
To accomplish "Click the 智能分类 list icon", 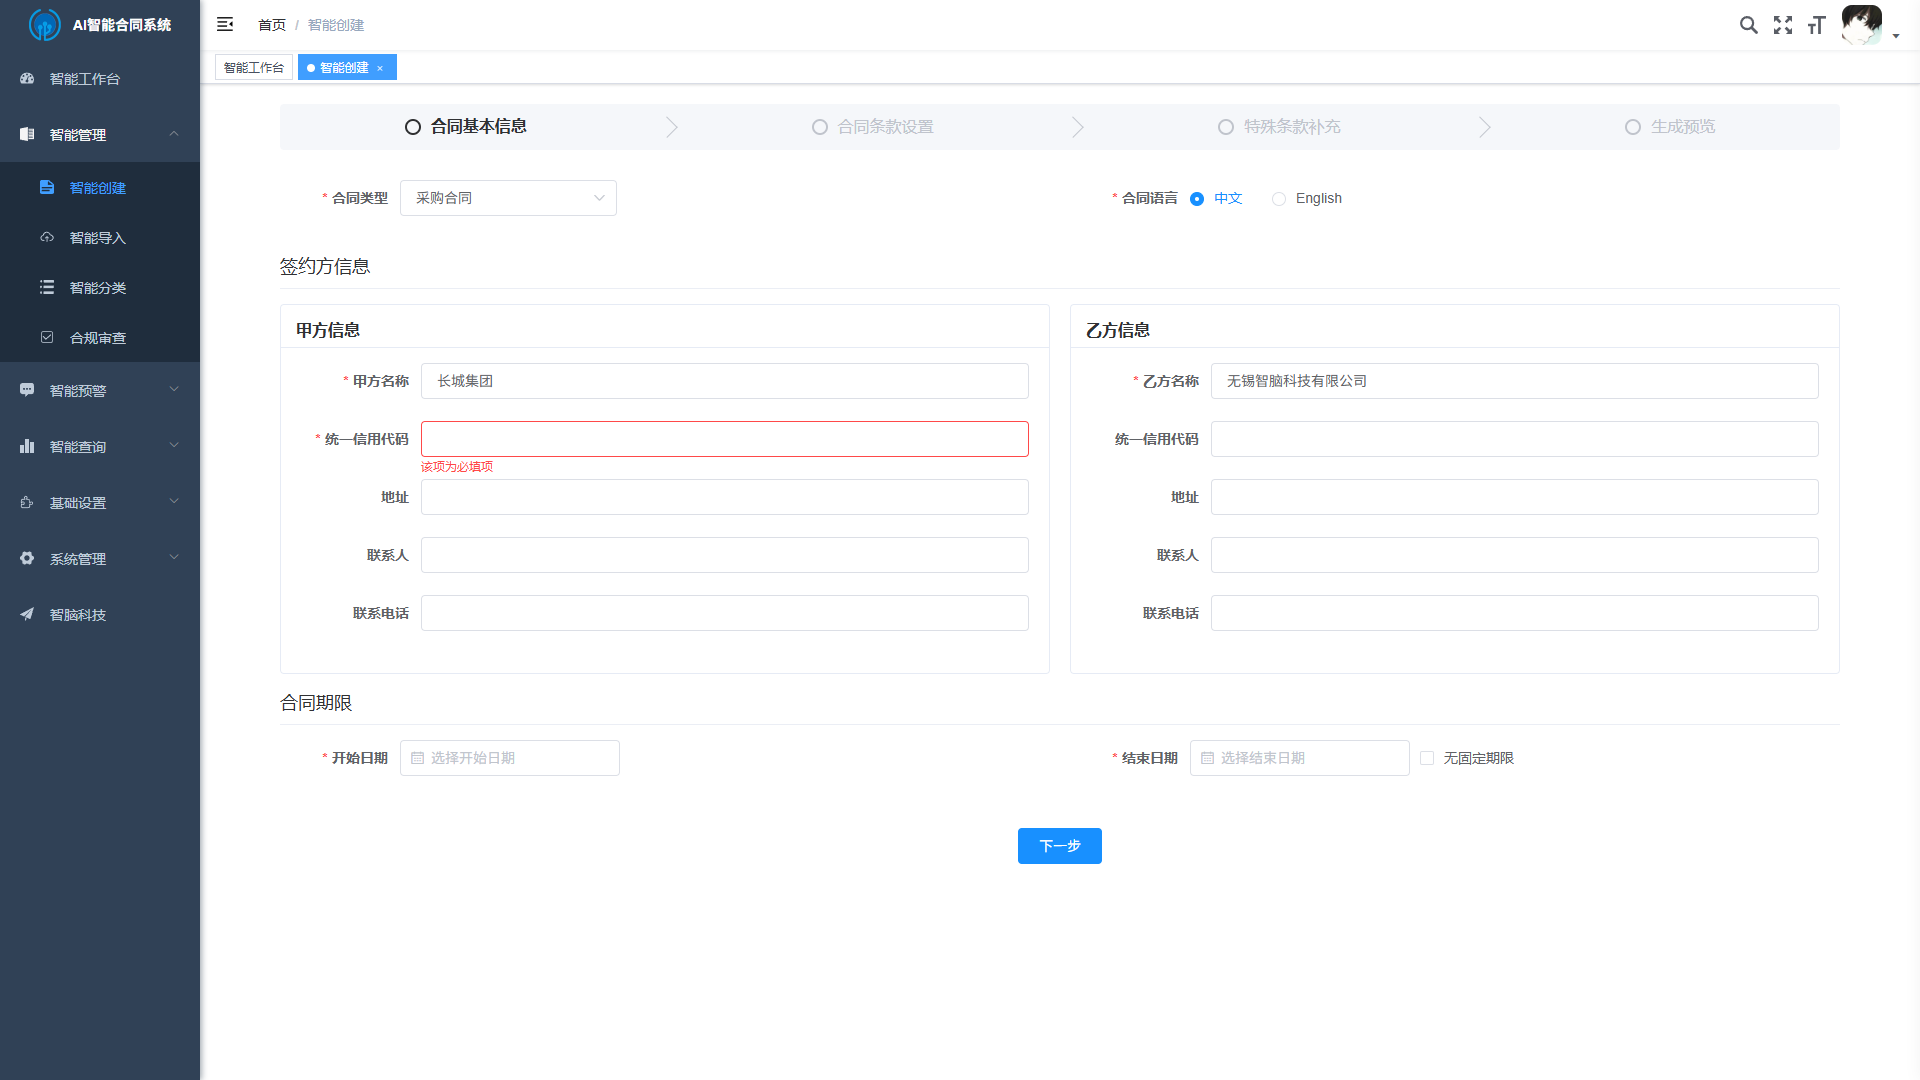I will click(x=47, y=288).
